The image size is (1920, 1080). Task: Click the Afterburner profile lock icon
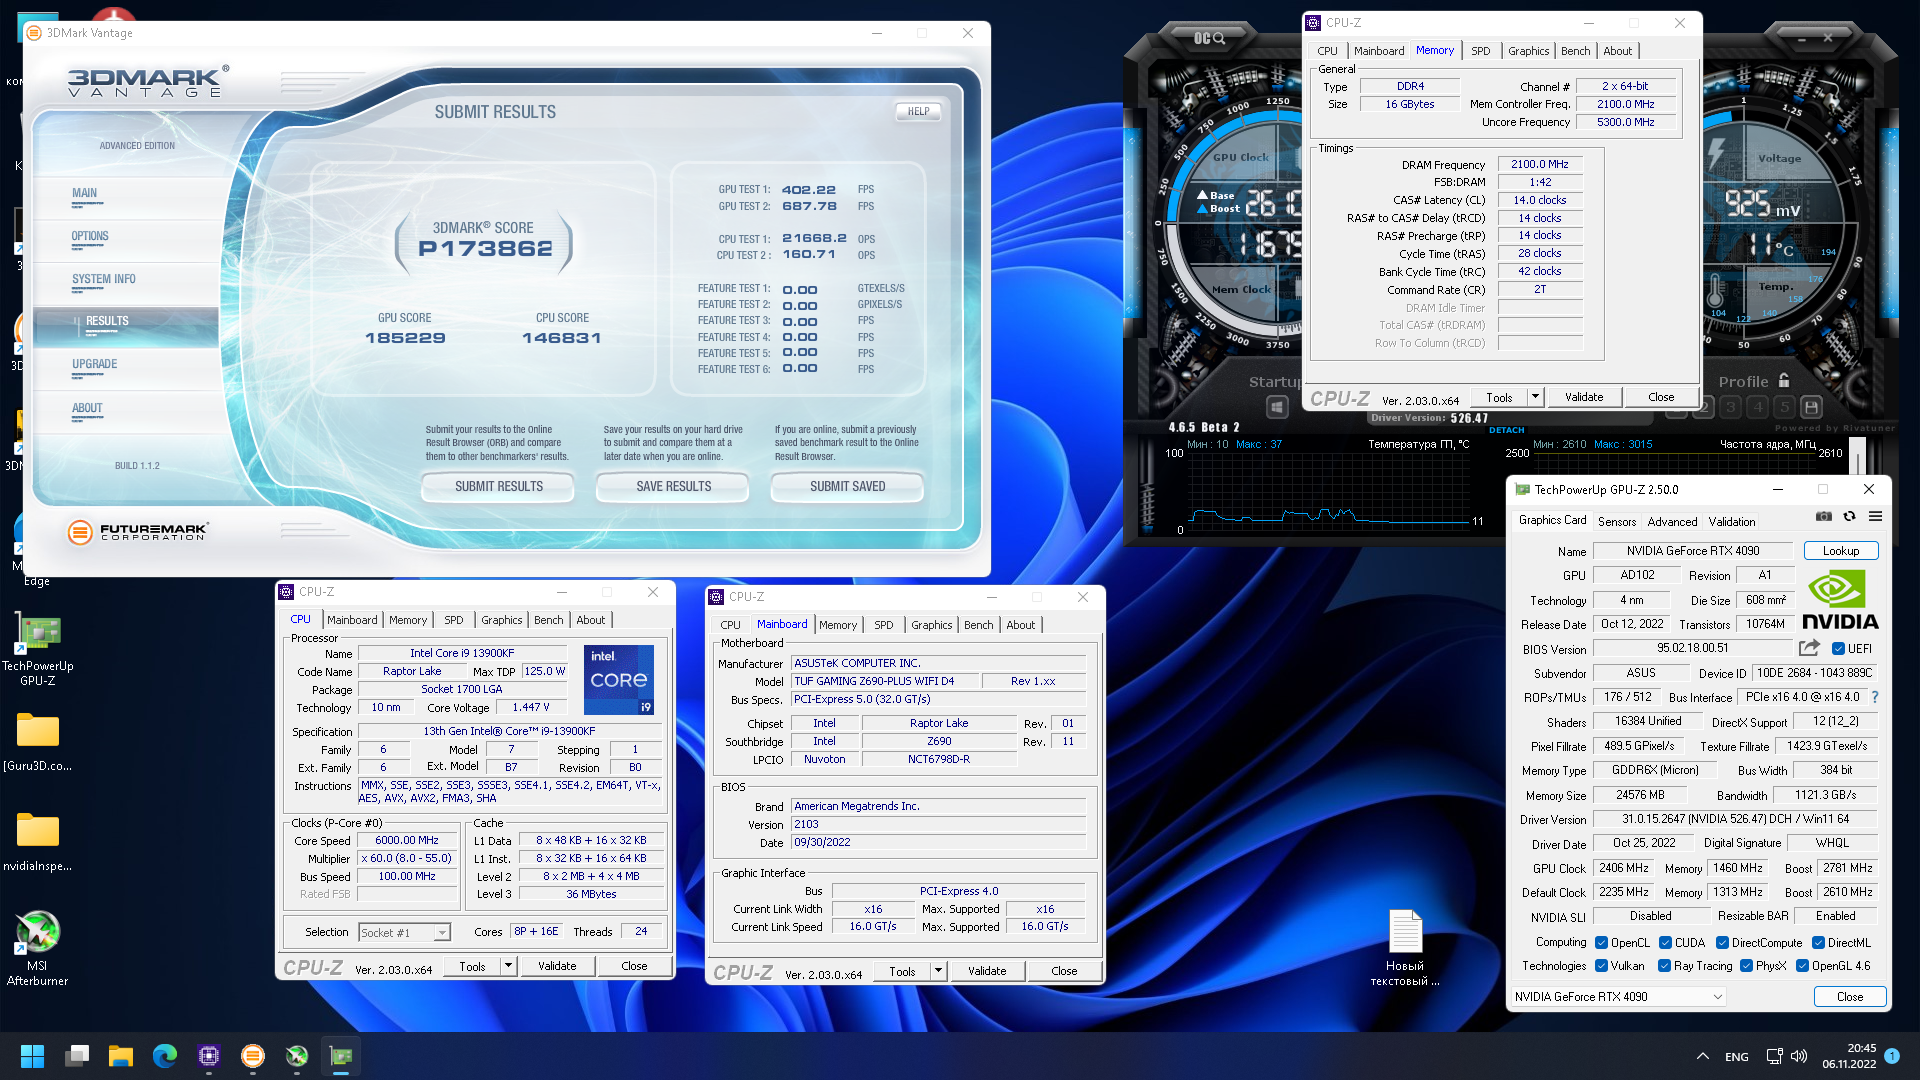[1784, 381]
